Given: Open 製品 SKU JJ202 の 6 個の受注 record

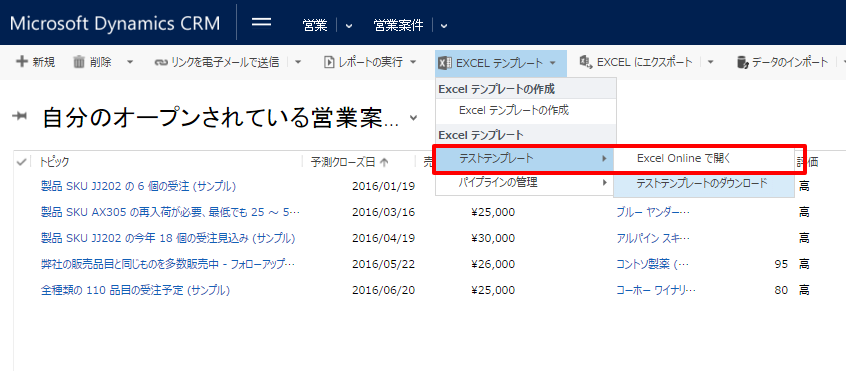Looking at the screenshot, I should pyautogui.click(x=138, y=187).
